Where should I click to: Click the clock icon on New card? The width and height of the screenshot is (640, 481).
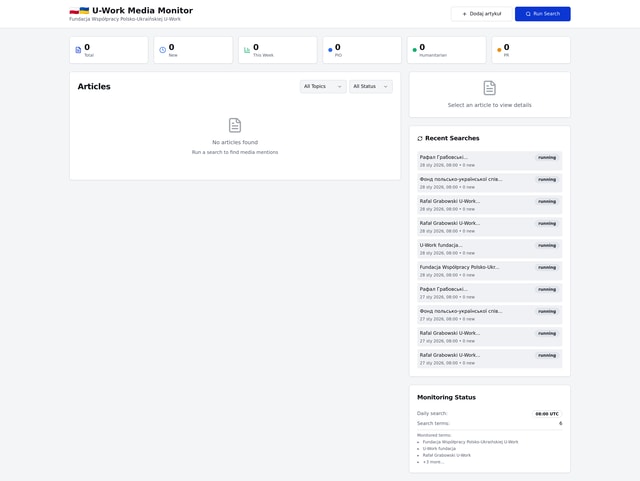(x=163, y=50)
